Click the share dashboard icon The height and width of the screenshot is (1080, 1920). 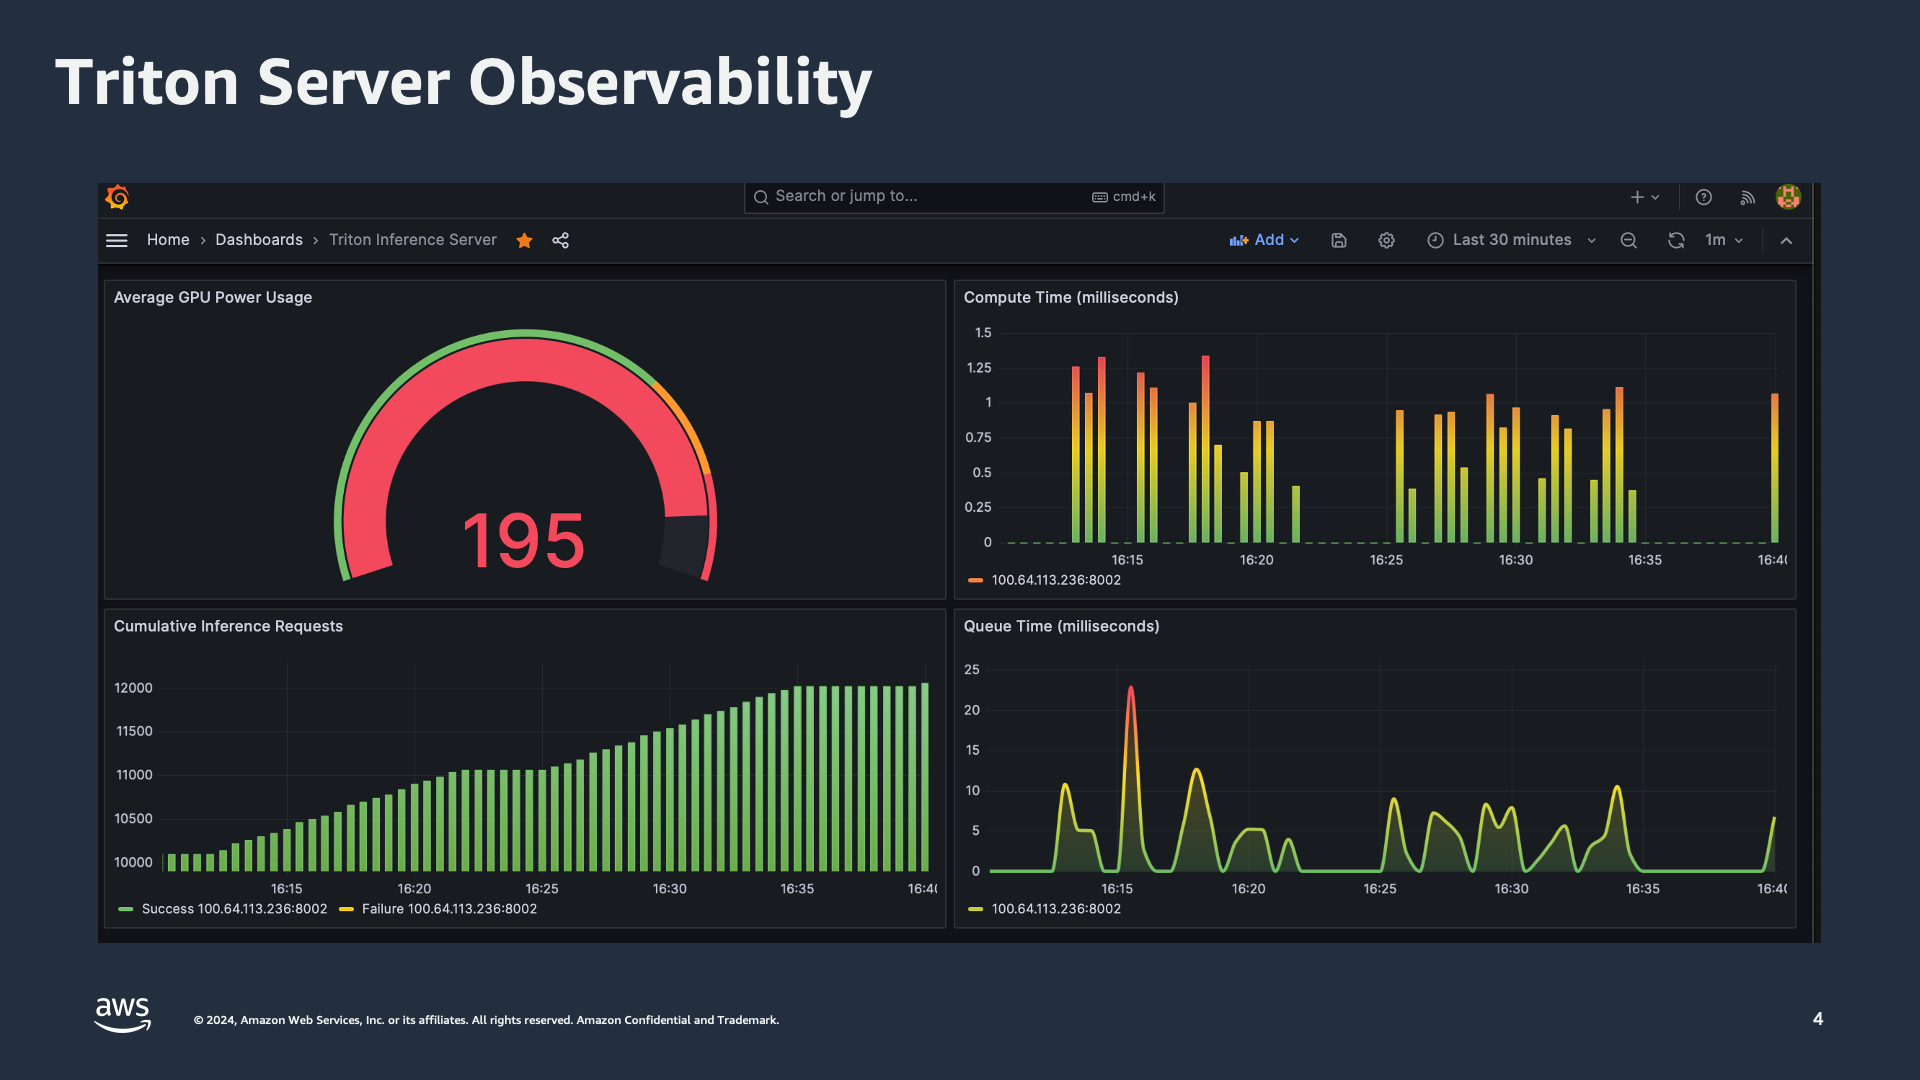point(560,239)
